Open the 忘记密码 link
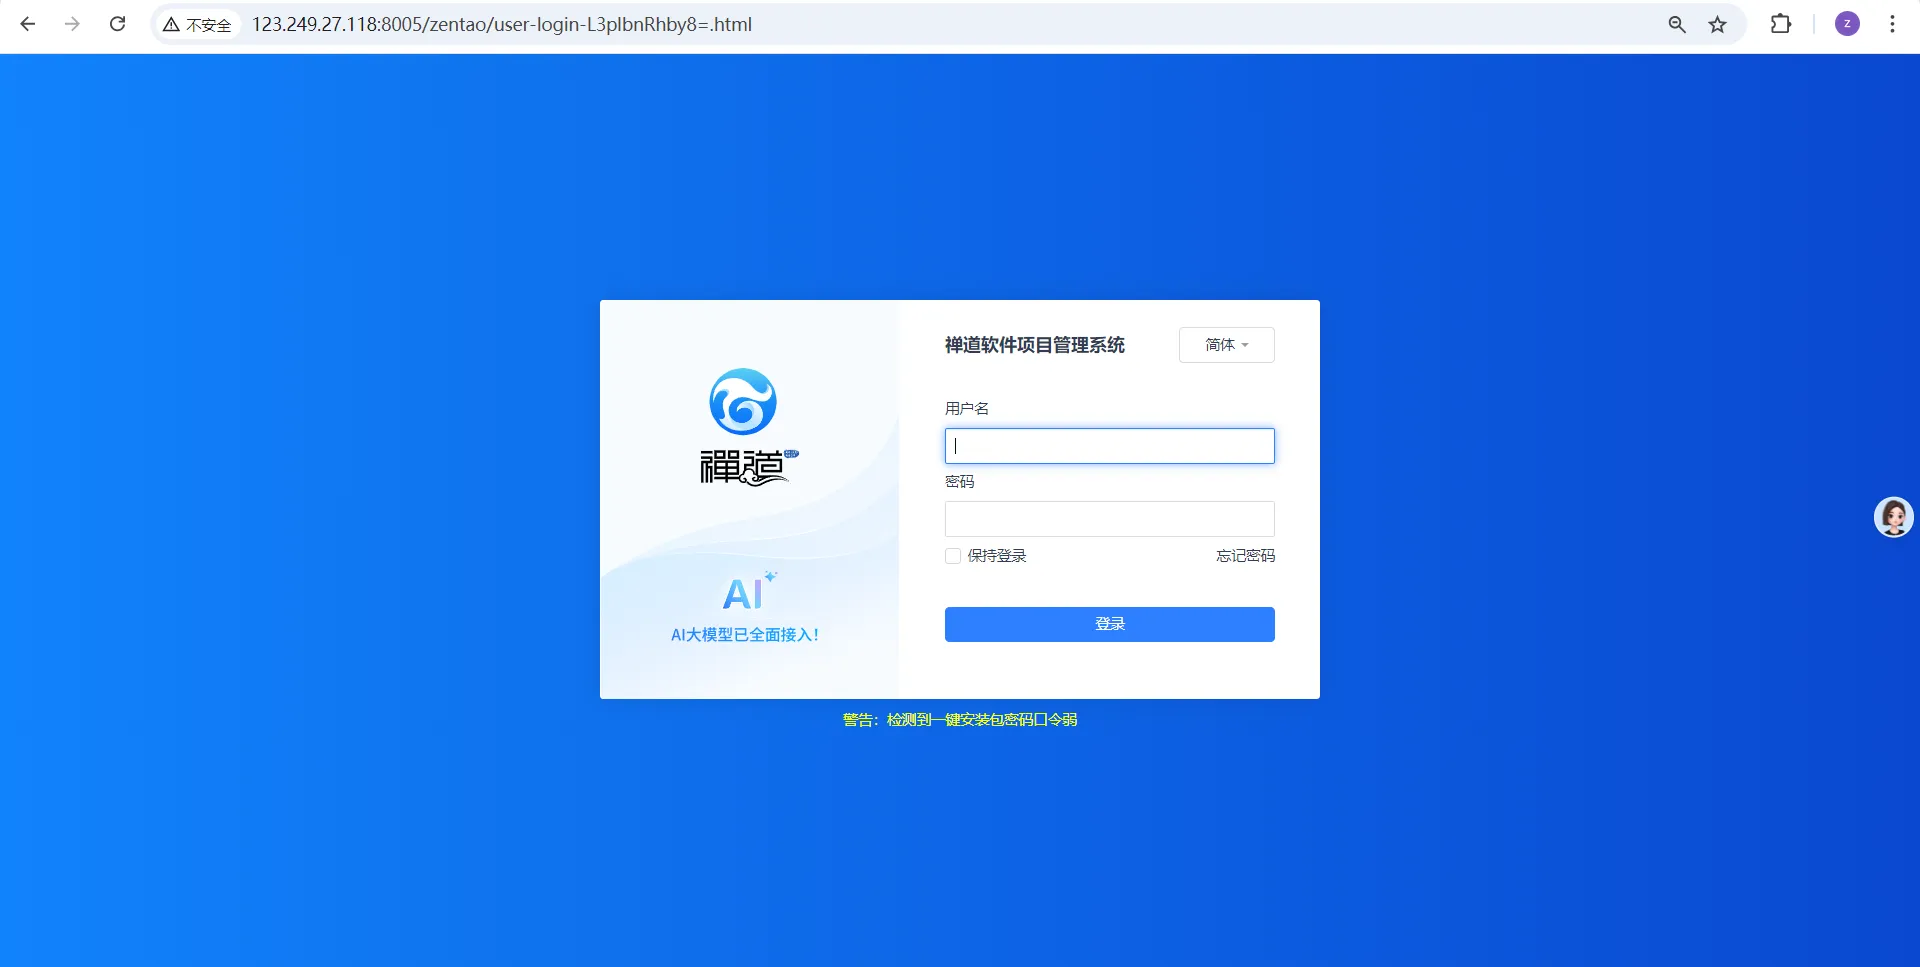 point(1245,556)
